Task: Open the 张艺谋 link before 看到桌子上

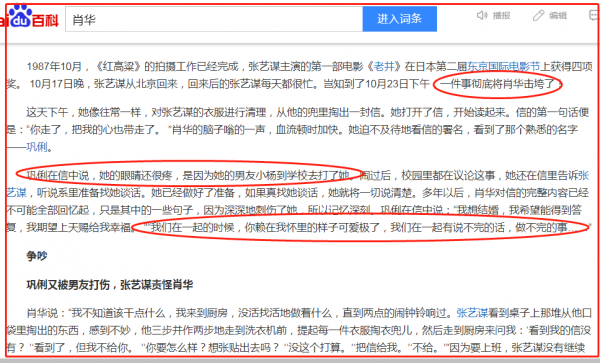Action: (x=472, y=313)
